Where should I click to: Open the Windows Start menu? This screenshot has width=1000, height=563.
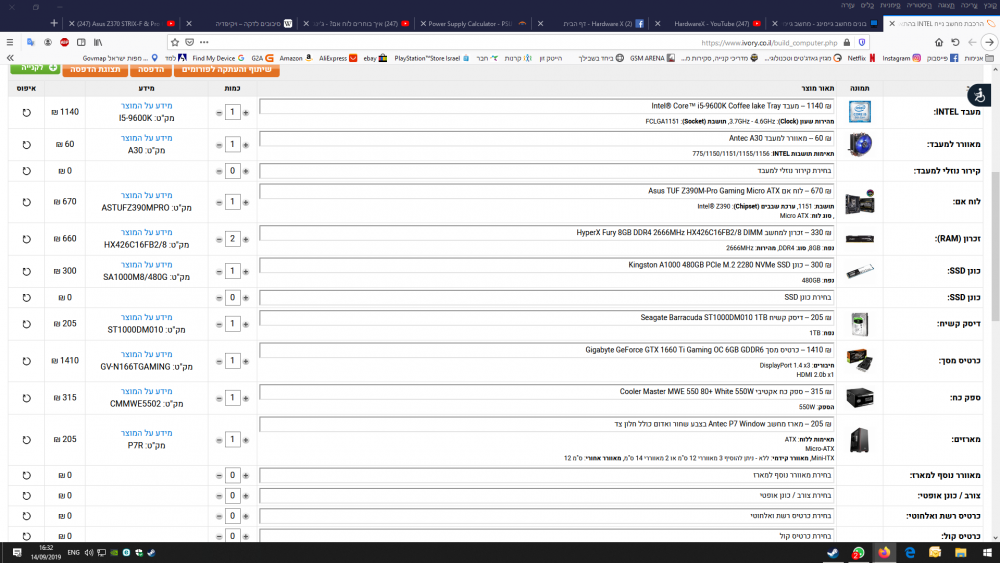pos(987,552)
